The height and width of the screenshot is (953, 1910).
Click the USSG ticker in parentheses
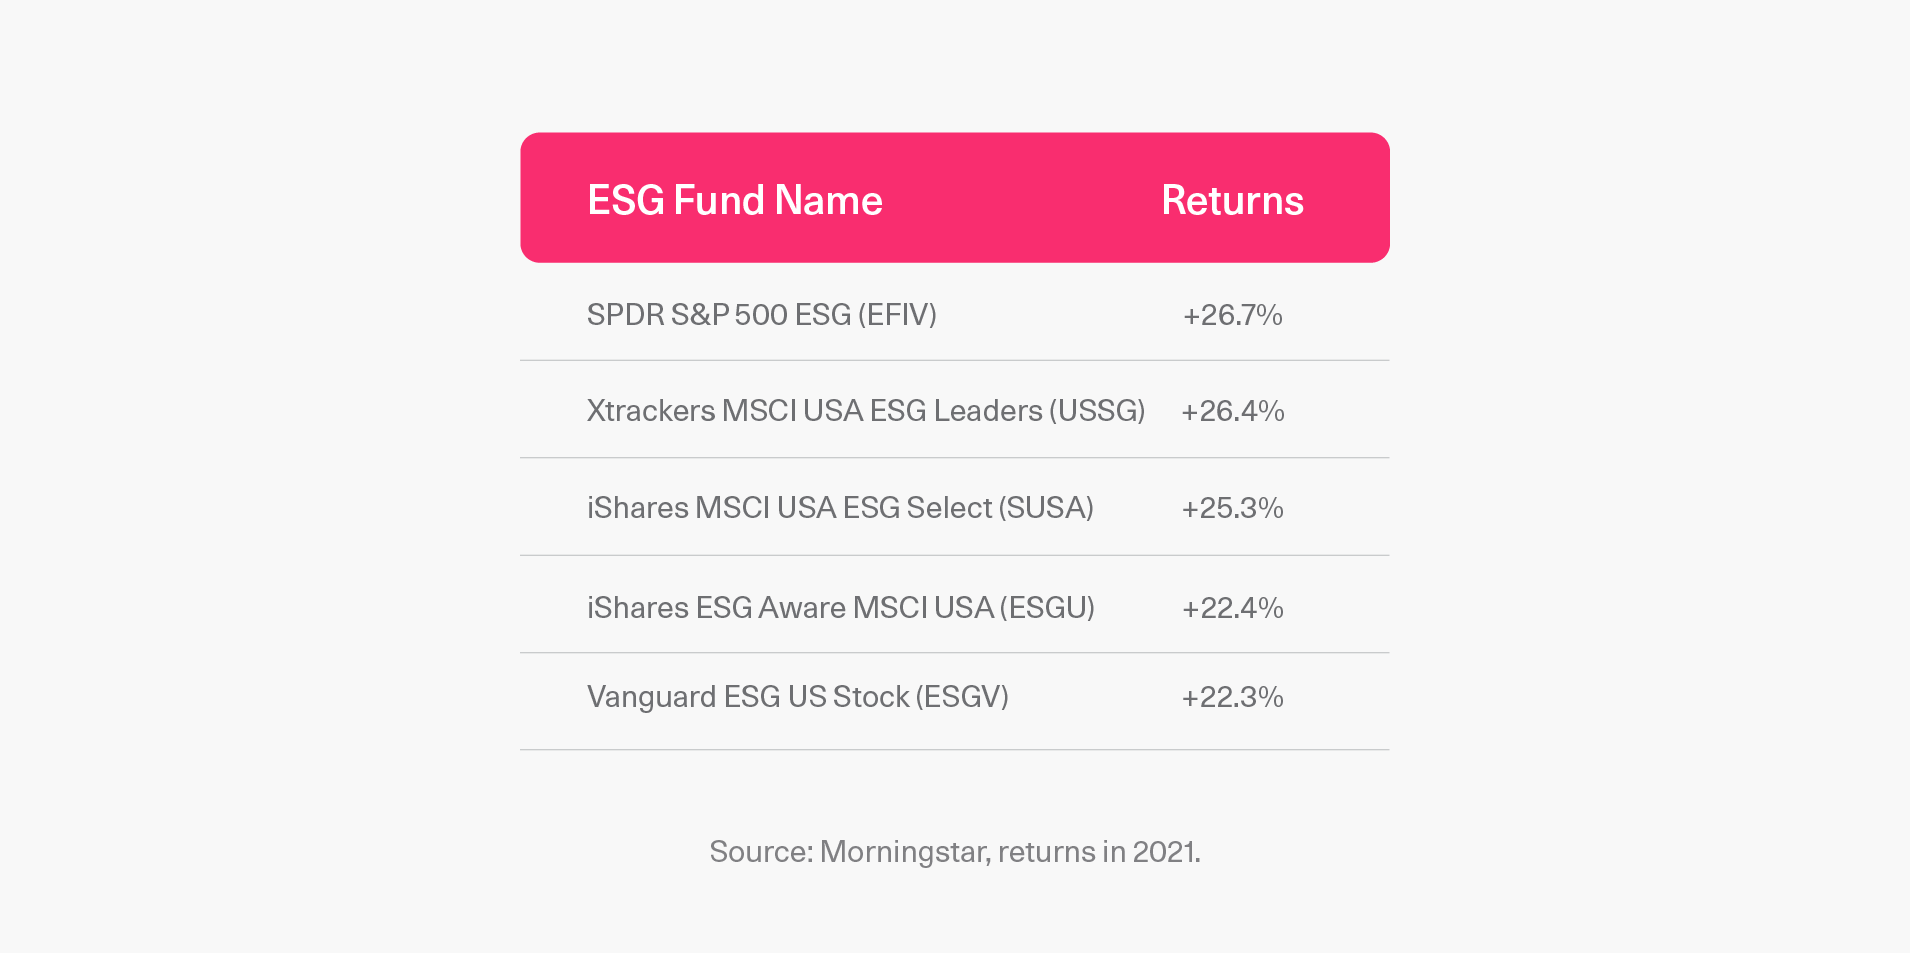click(1097, 411)
